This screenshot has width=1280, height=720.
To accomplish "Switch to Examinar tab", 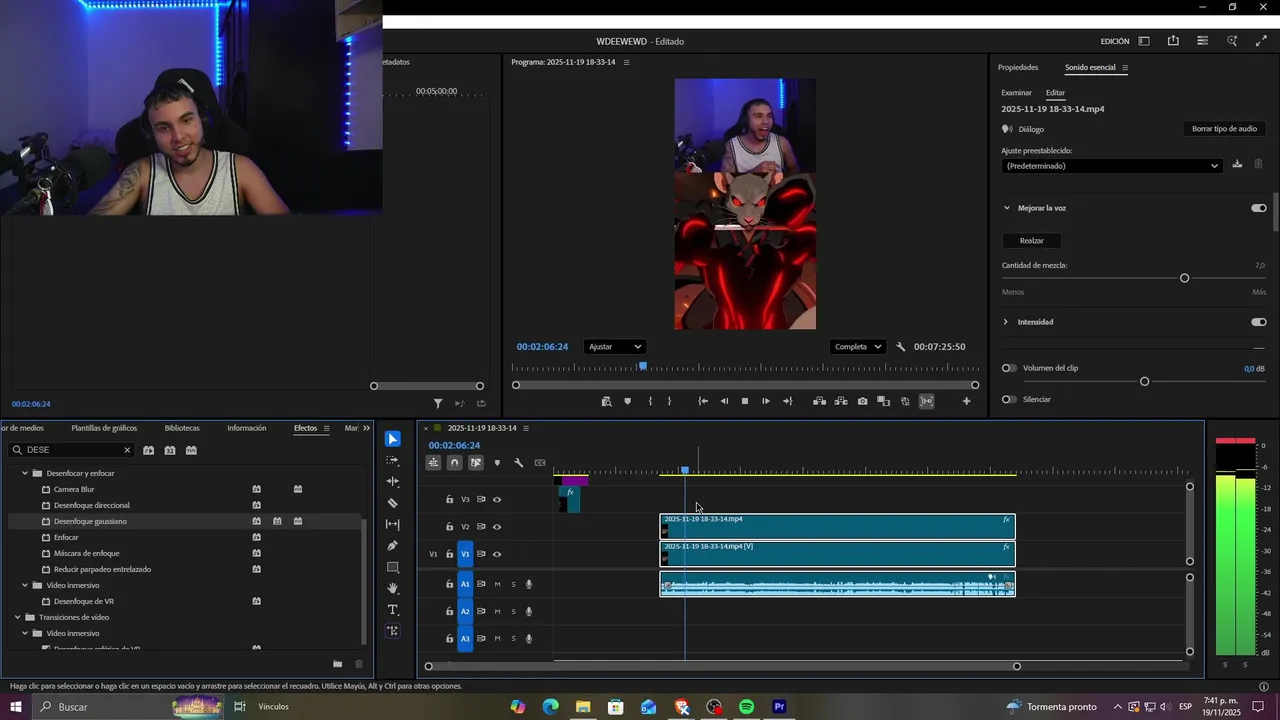I will (x=1016, y=92).
